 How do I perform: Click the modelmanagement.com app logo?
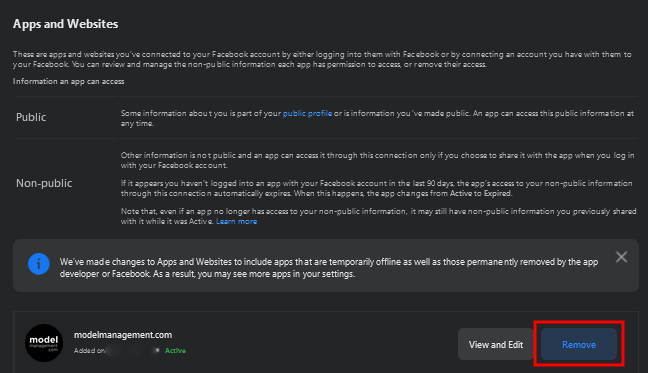click(44, 343)
